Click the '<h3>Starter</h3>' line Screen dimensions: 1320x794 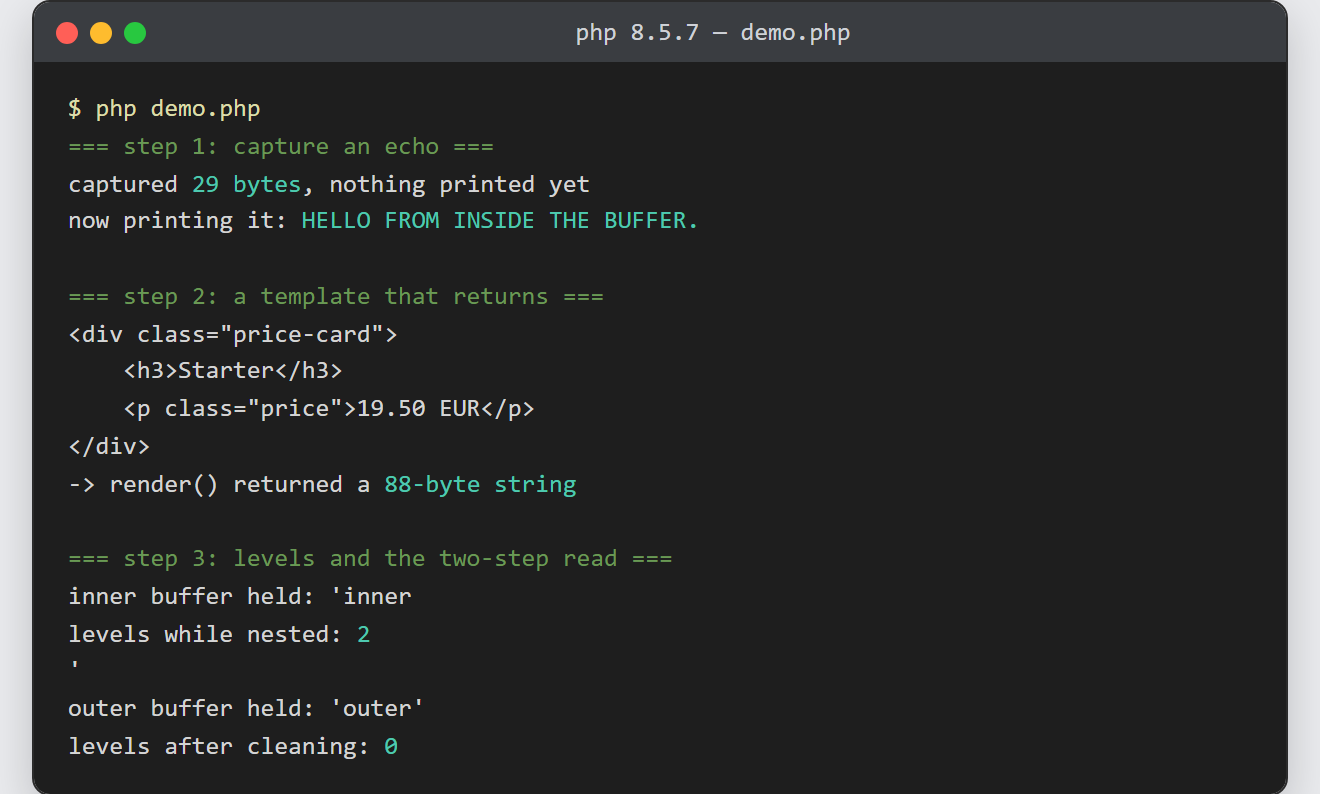233,371
